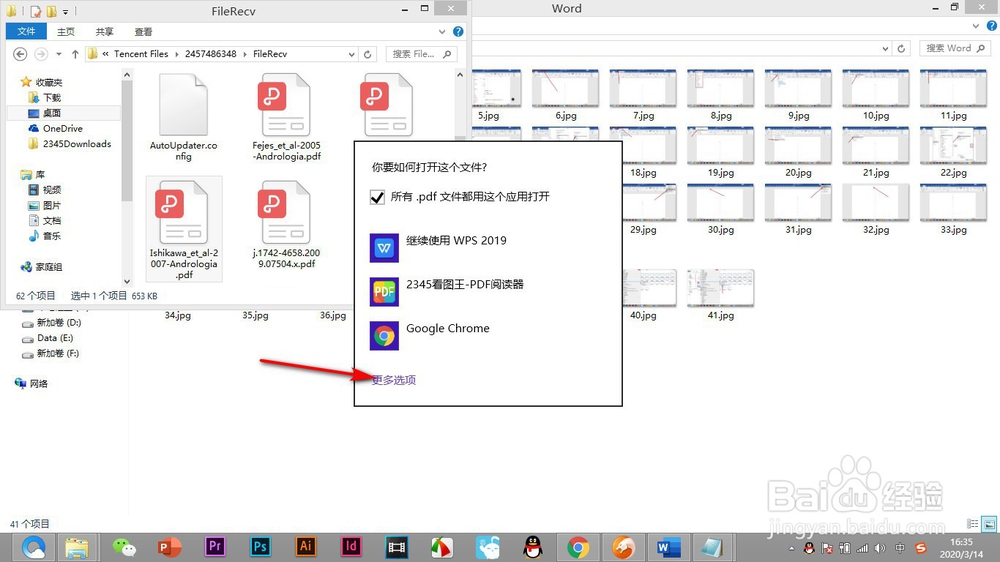This screenshot has width=1000, height=562.
Task: Open WeChat from the taskbar
Action: (124, 547)
